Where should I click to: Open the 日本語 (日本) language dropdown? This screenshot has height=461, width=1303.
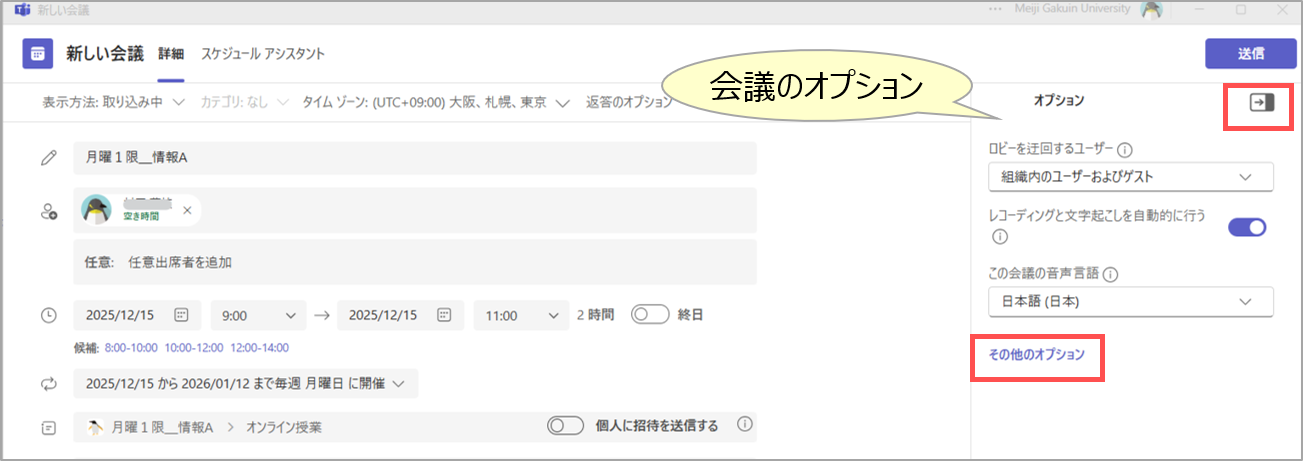point(1128,301)
